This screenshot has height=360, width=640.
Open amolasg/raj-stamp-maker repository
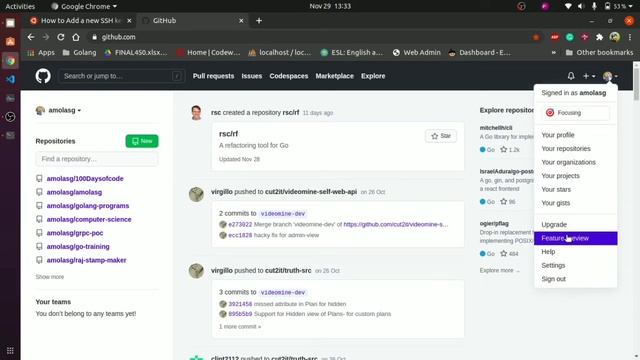point(87,260)
